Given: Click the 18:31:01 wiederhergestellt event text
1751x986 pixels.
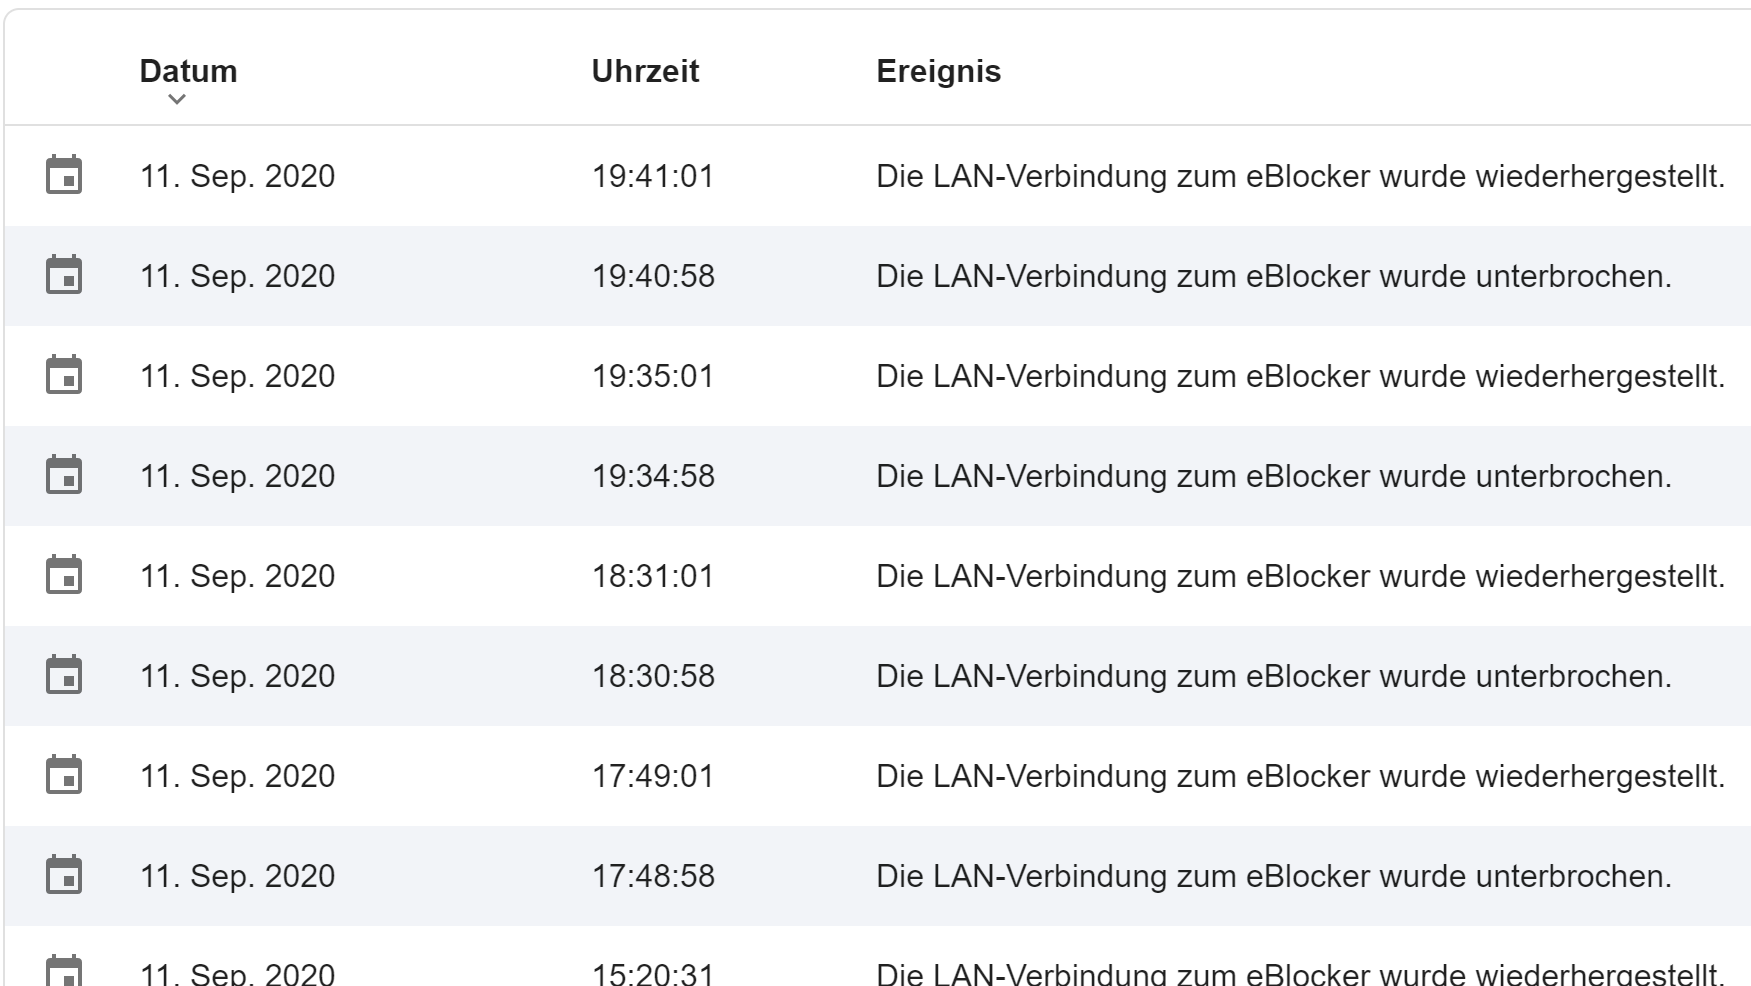Looking at the screenshot, I should pos(1301,576).
